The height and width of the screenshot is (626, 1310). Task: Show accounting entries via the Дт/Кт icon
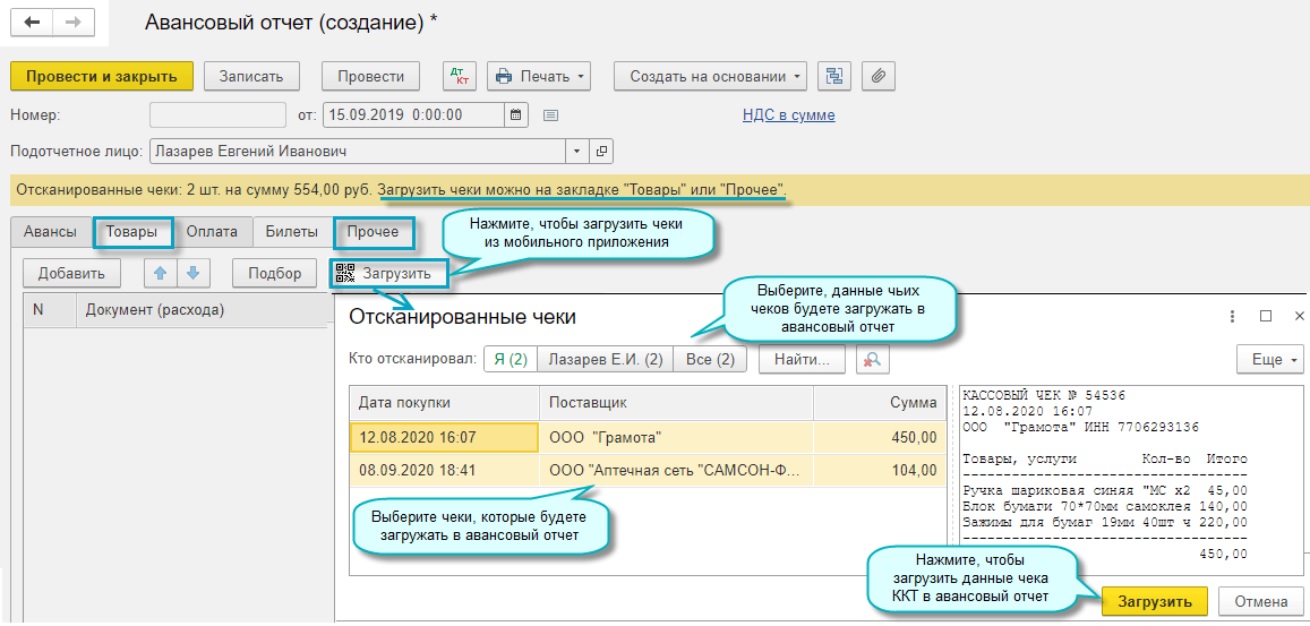(x=460, y=76)
